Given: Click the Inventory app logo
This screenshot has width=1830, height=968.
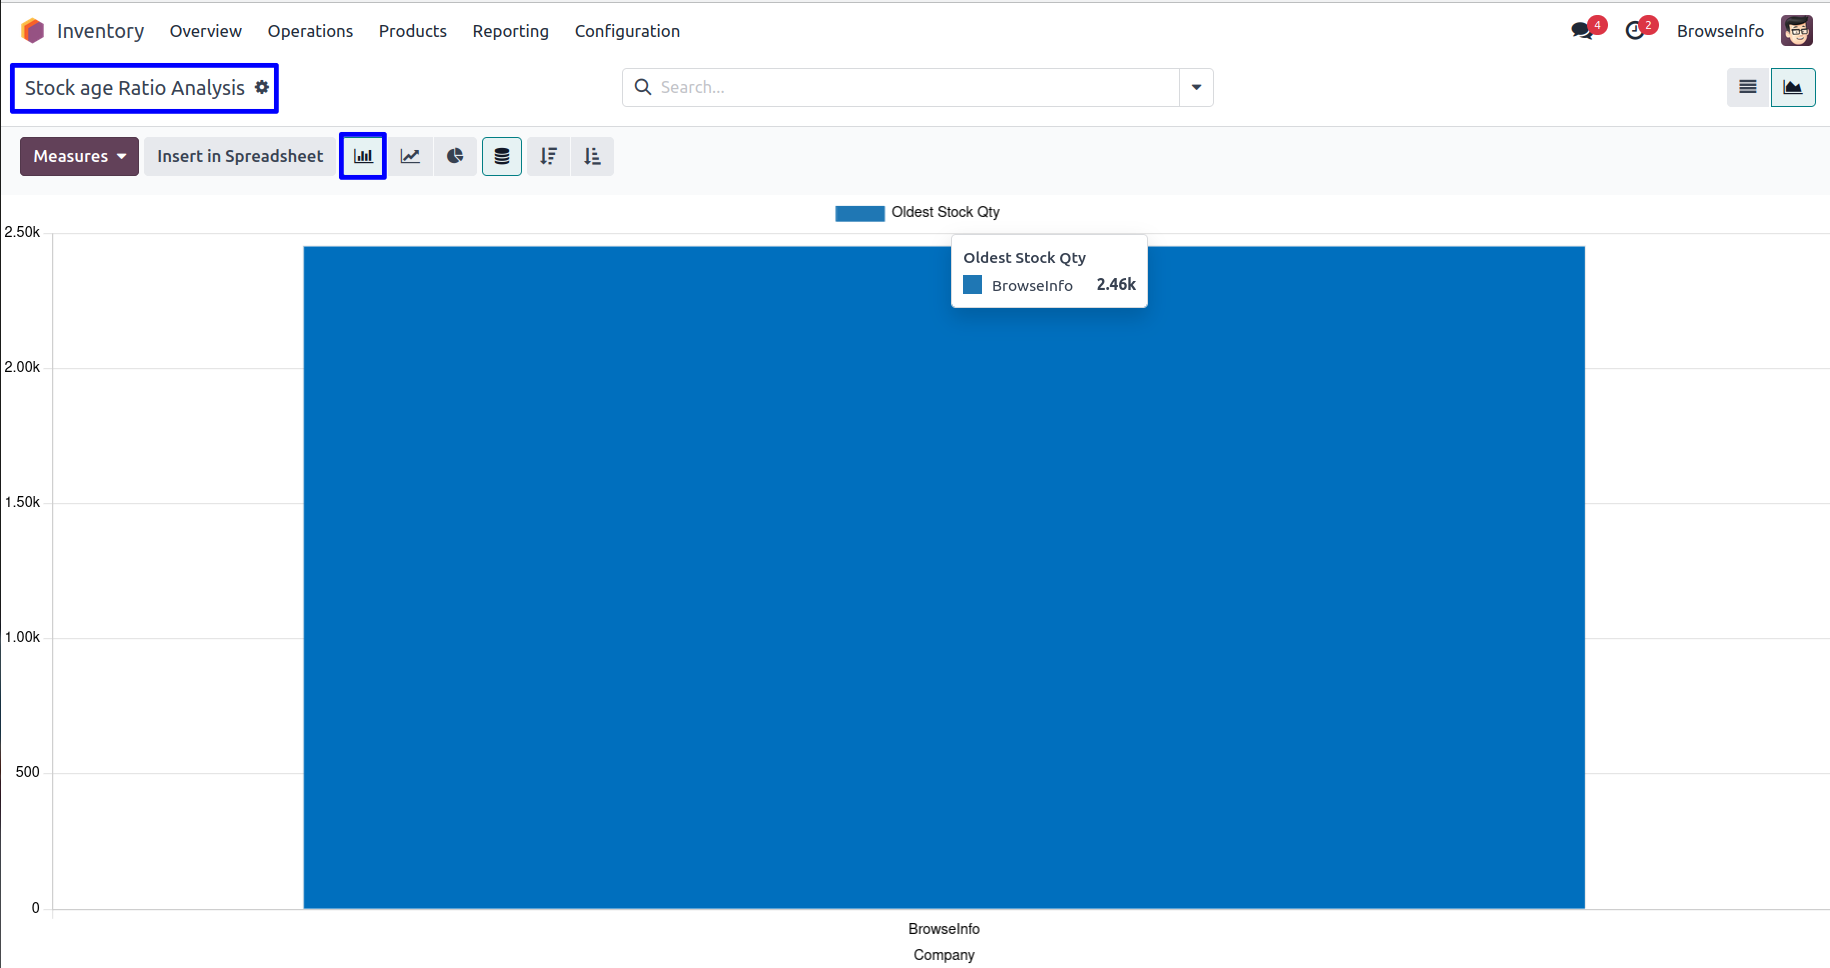Looking at the screenshot, I should (33, 31).
